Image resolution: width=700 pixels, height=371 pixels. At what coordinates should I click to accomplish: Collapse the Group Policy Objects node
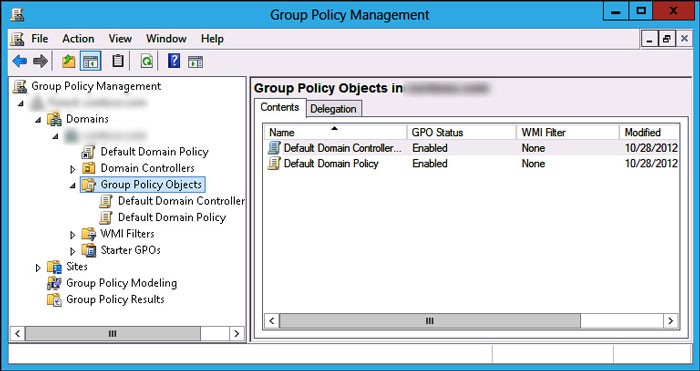(73, 186)
